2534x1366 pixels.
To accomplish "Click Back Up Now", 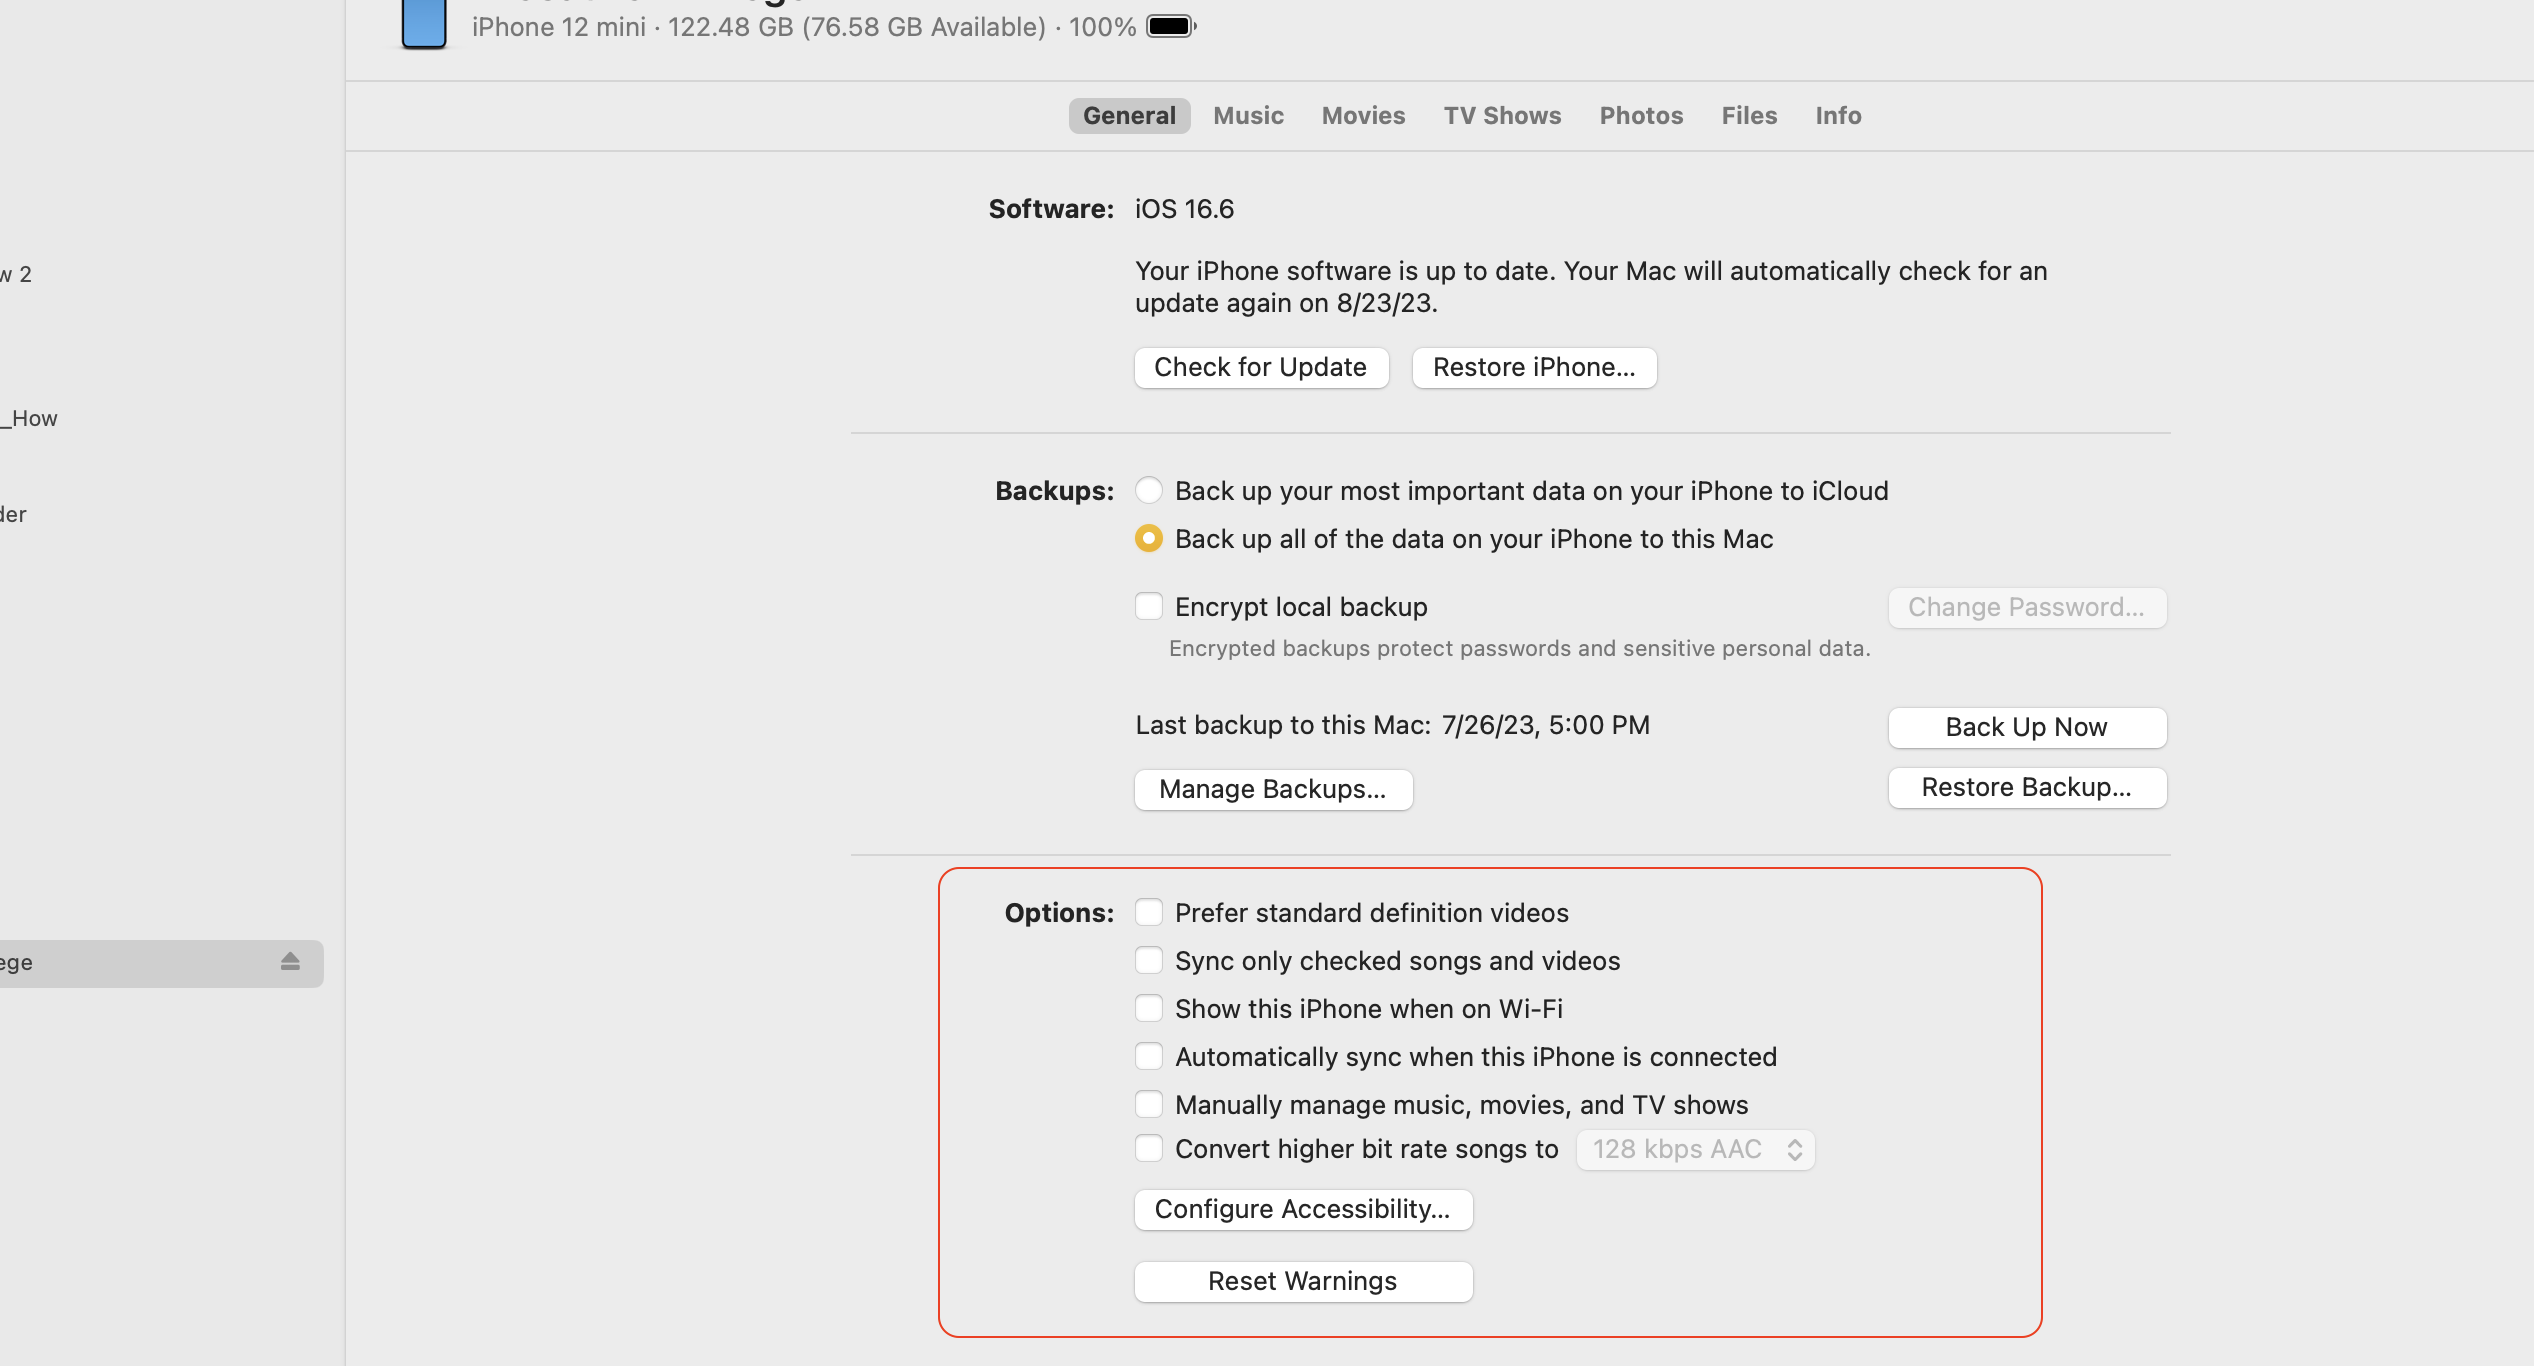I will (x=2027, y=727).
